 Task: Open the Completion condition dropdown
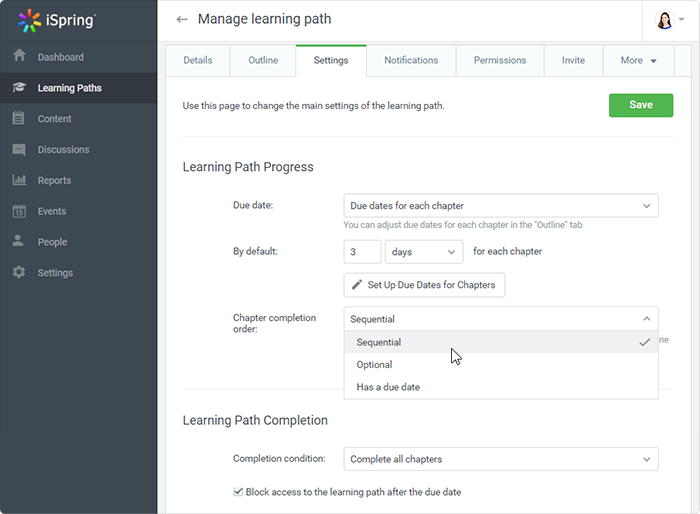click(x=501, y=459)
